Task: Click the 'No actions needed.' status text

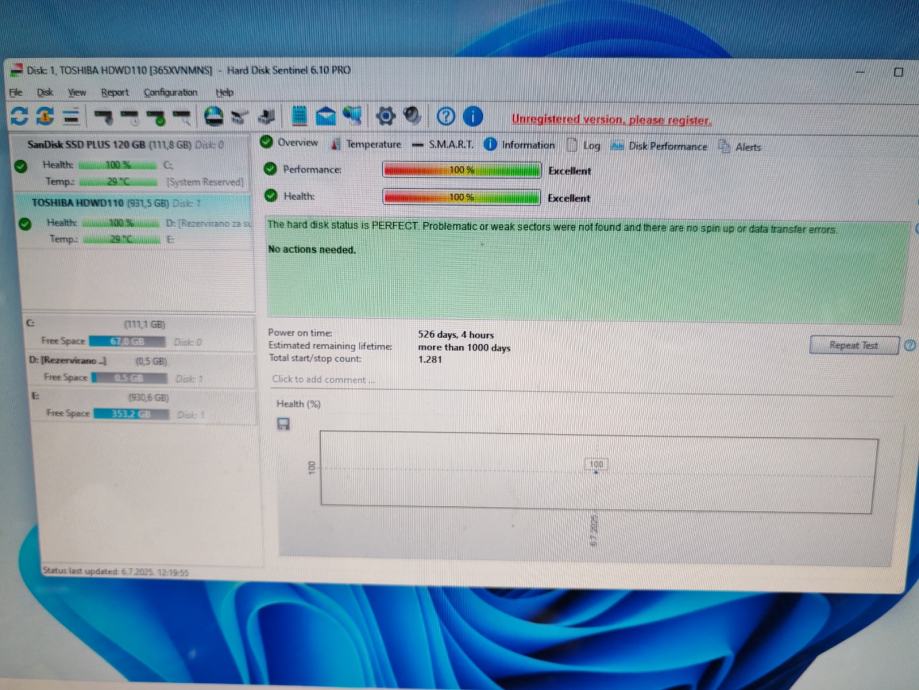Action: (x=312, y=249)
